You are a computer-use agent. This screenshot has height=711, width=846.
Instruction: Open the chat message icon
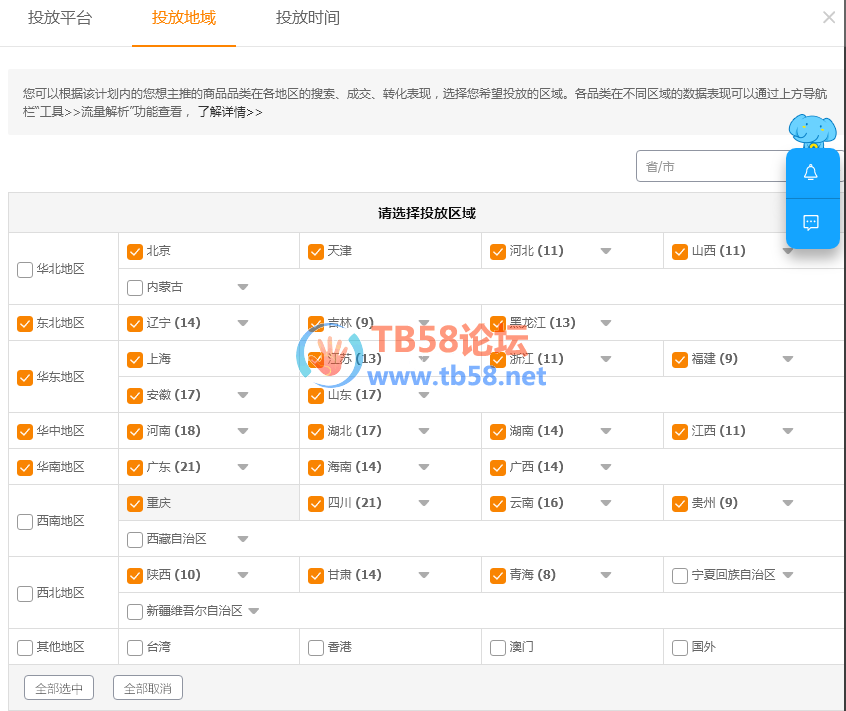click(x=811, y=222)
